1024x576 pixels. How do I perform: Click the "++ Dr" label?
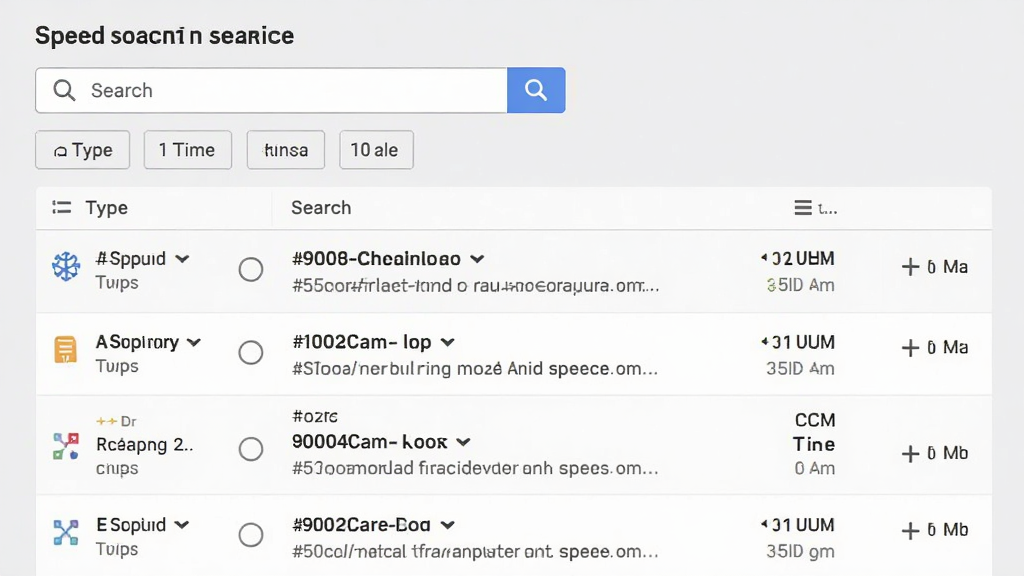[116, 421]
